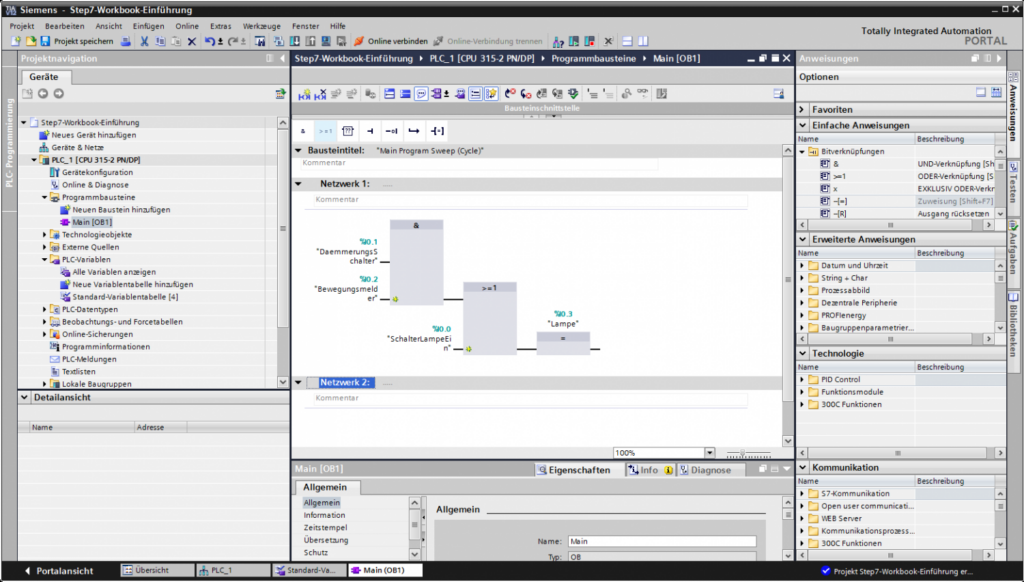Image resolution: width=1024 pixels, height=582 pixels.
Task: Collapse the PLC_1 [CPU 315-2 PN/DP] node
Action: 35,160
